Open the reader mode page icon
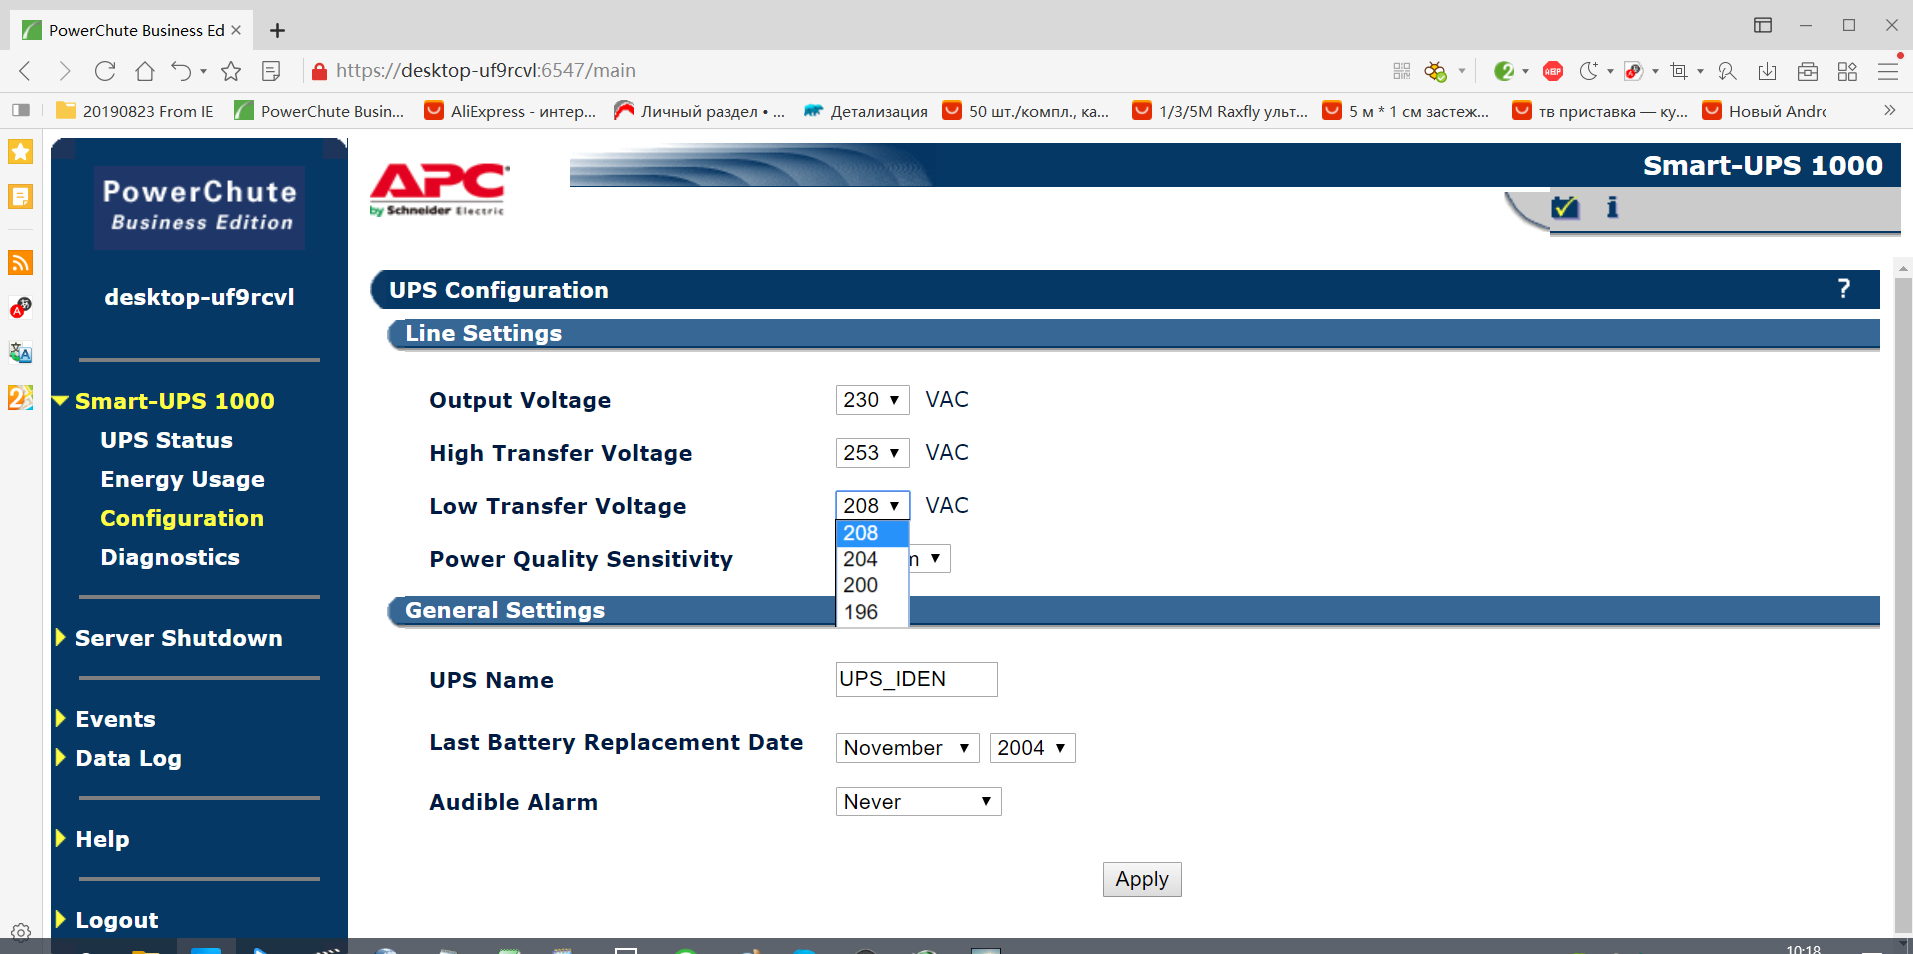This screenshot has height=954, width=1913. 271,71
